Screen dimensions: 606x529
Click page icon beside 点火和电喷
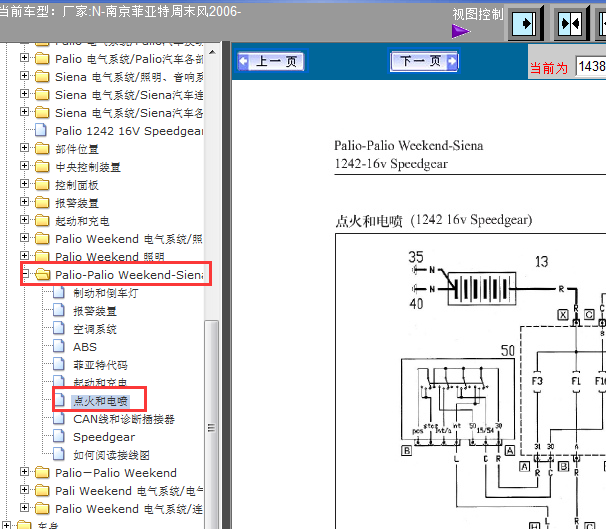(59, 400)
